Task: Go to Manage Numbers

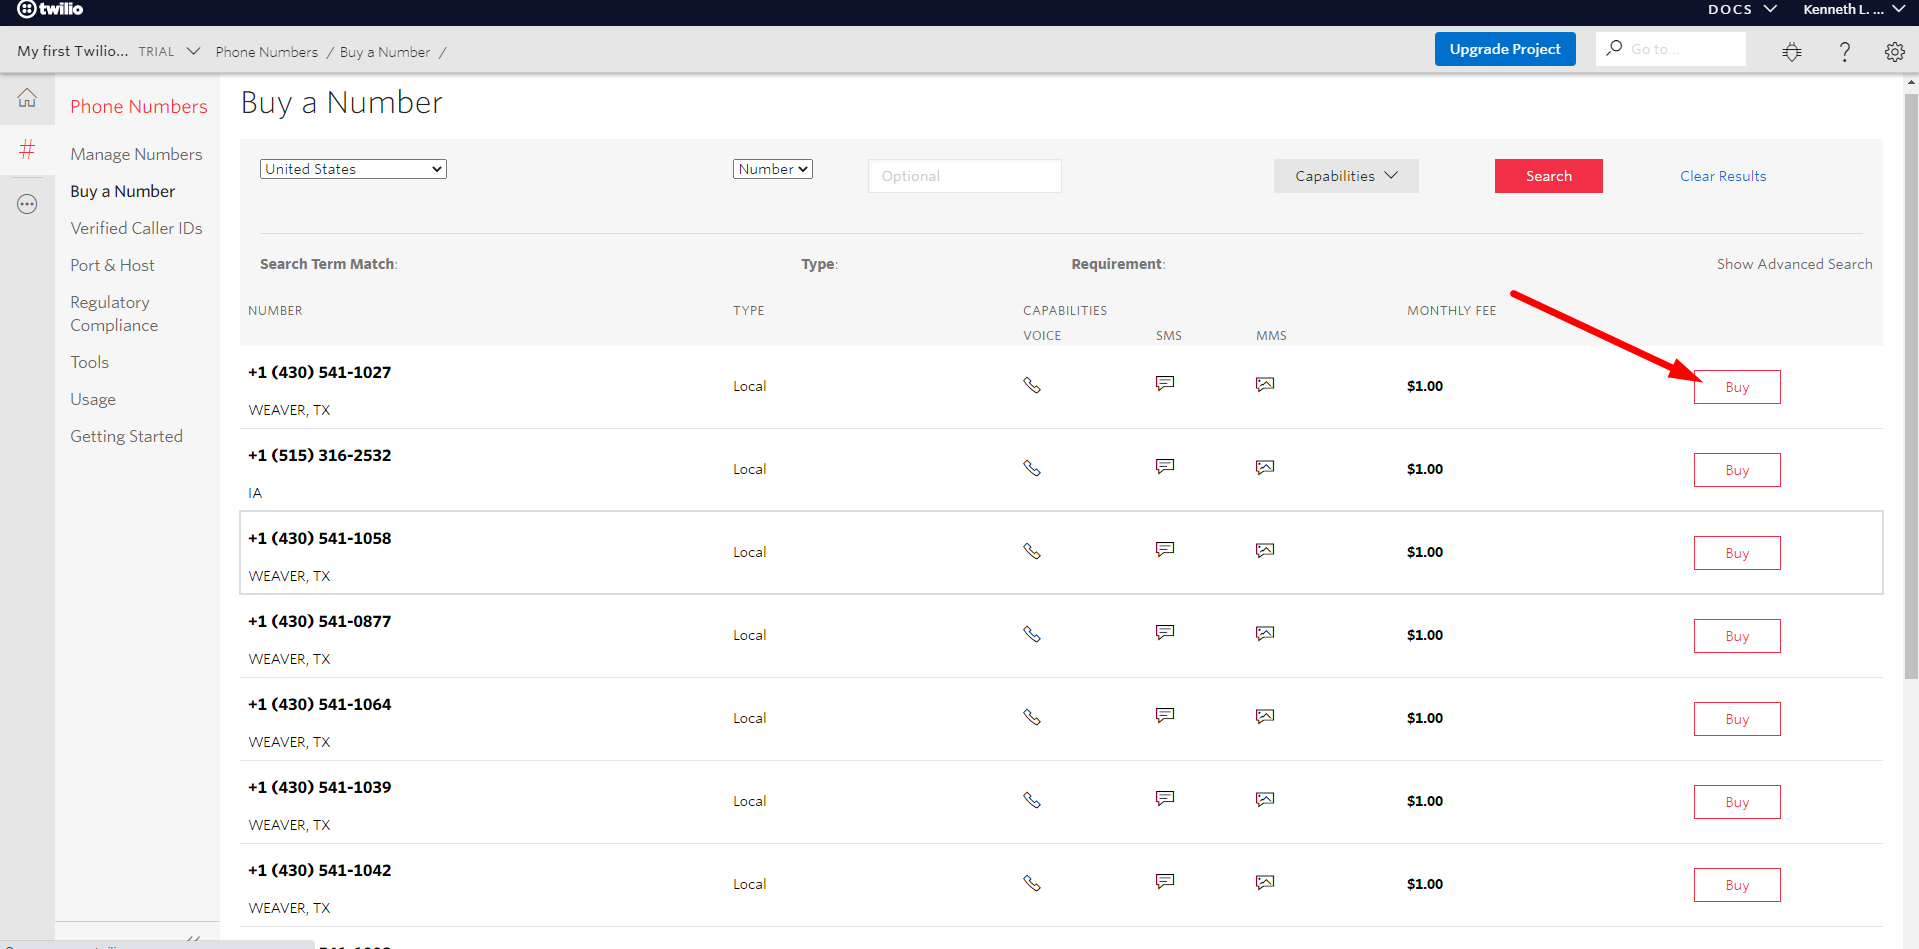Action: (136, 154)
